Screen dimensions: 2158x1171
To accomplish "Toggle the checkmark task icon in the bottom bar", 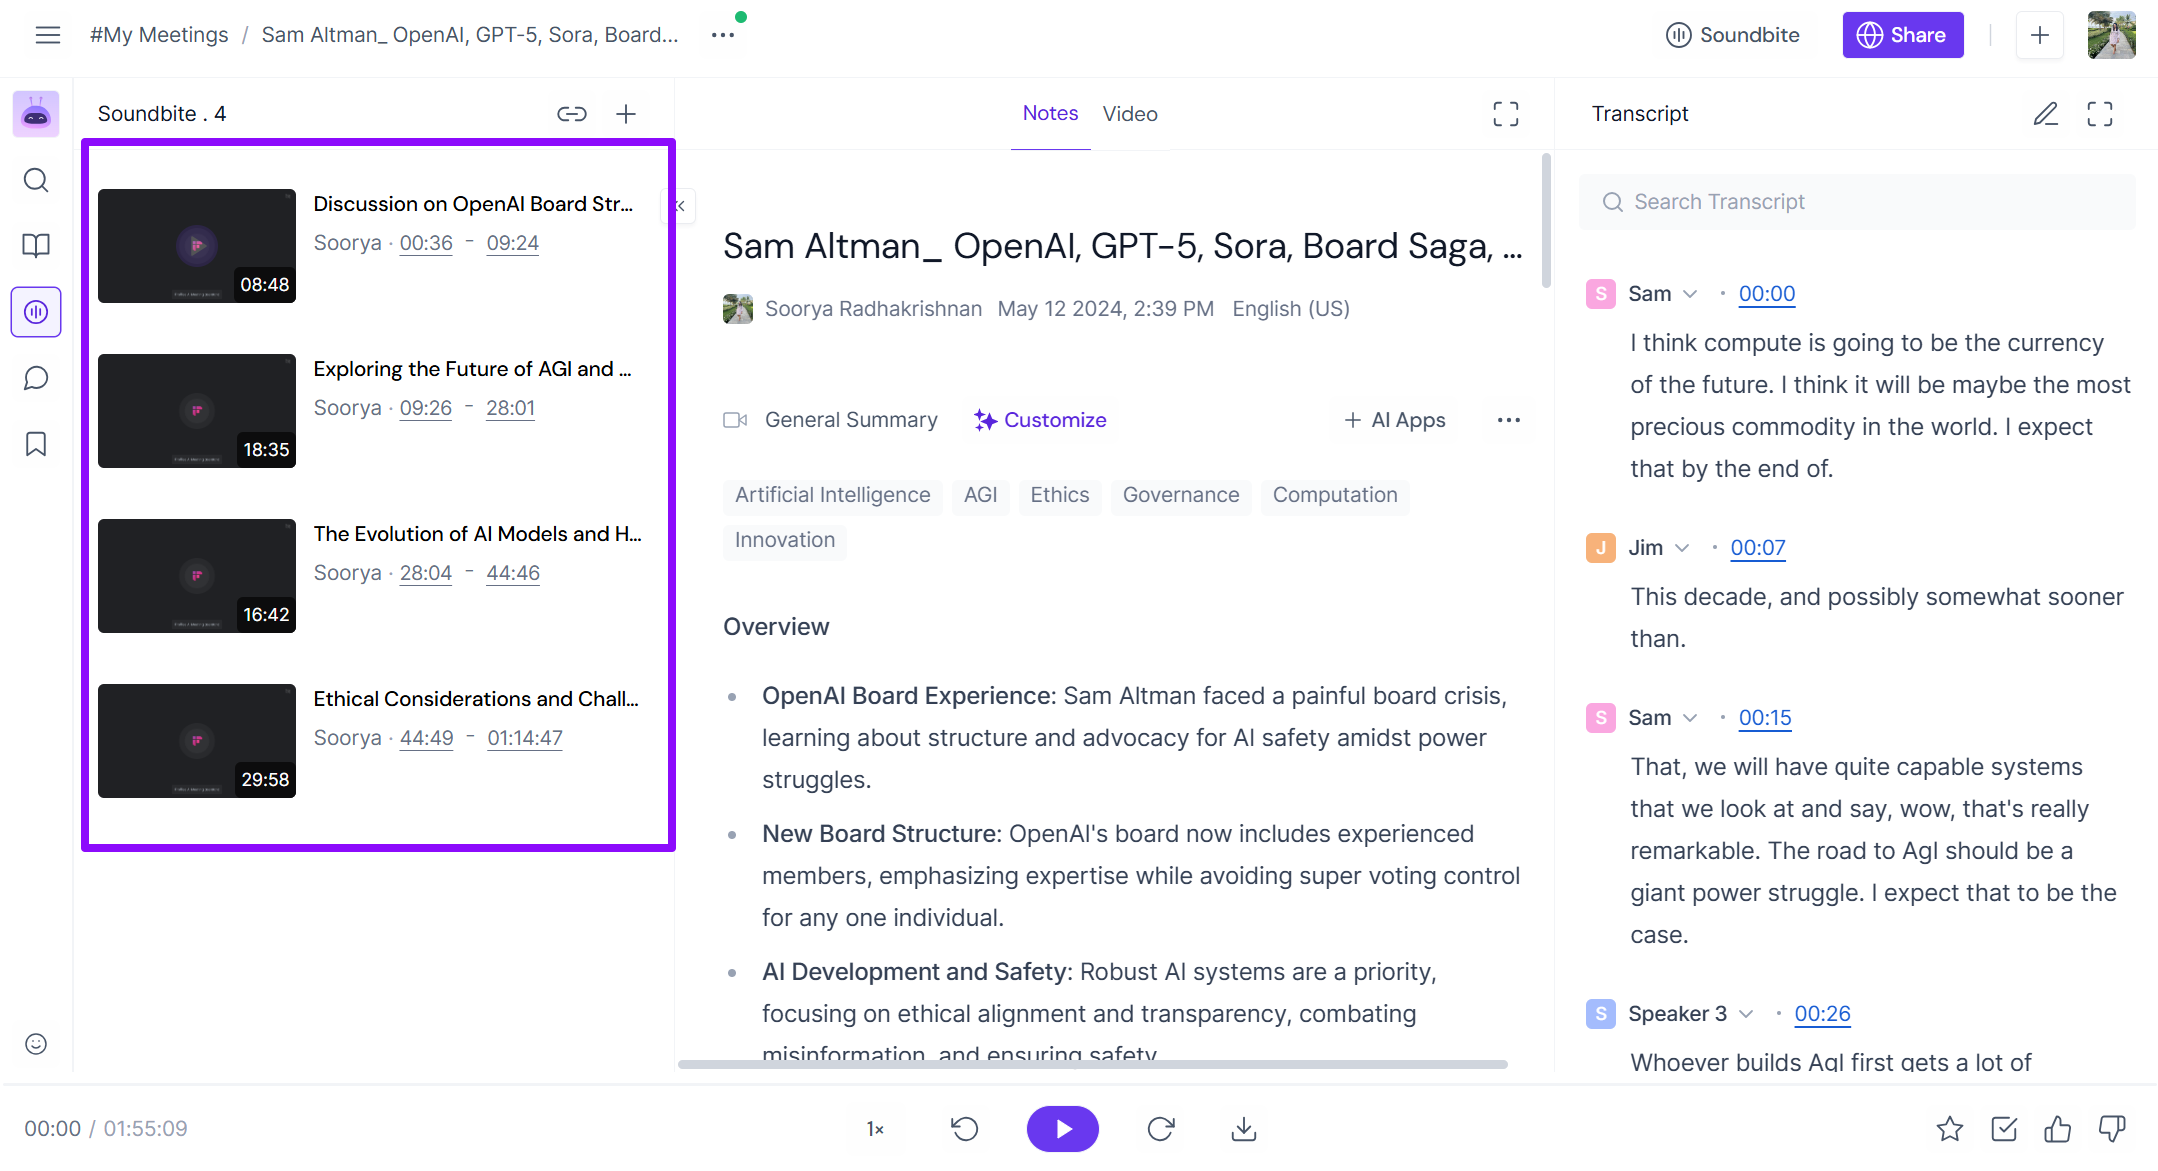I will click(x=2003, y=1129).
